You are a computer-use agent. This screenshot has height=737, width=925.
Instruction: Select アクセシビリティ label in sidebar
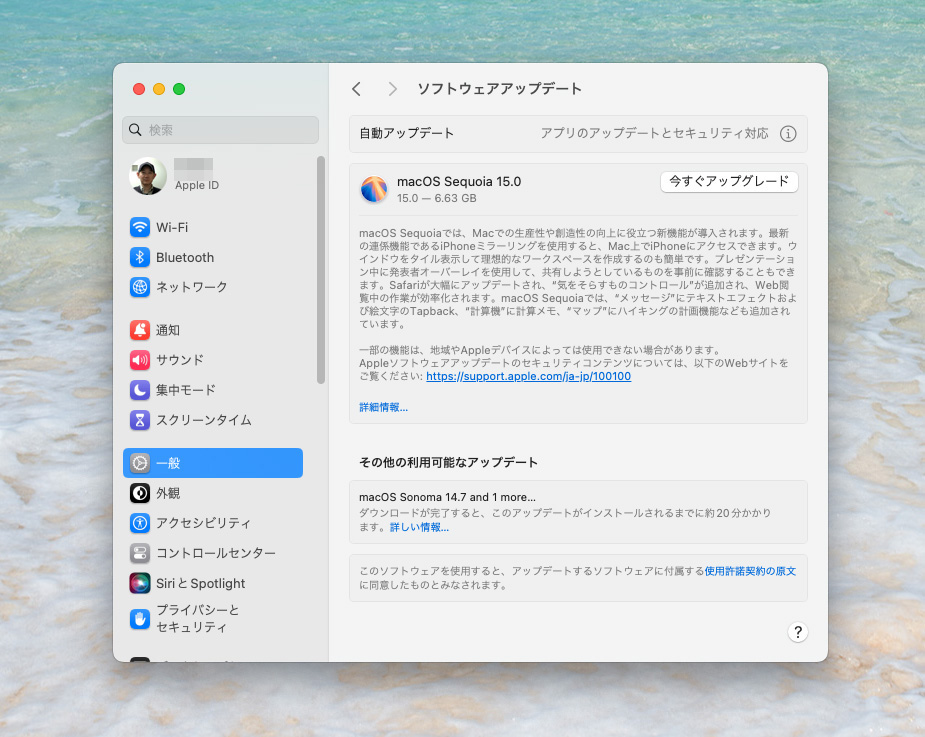(203, 523)
